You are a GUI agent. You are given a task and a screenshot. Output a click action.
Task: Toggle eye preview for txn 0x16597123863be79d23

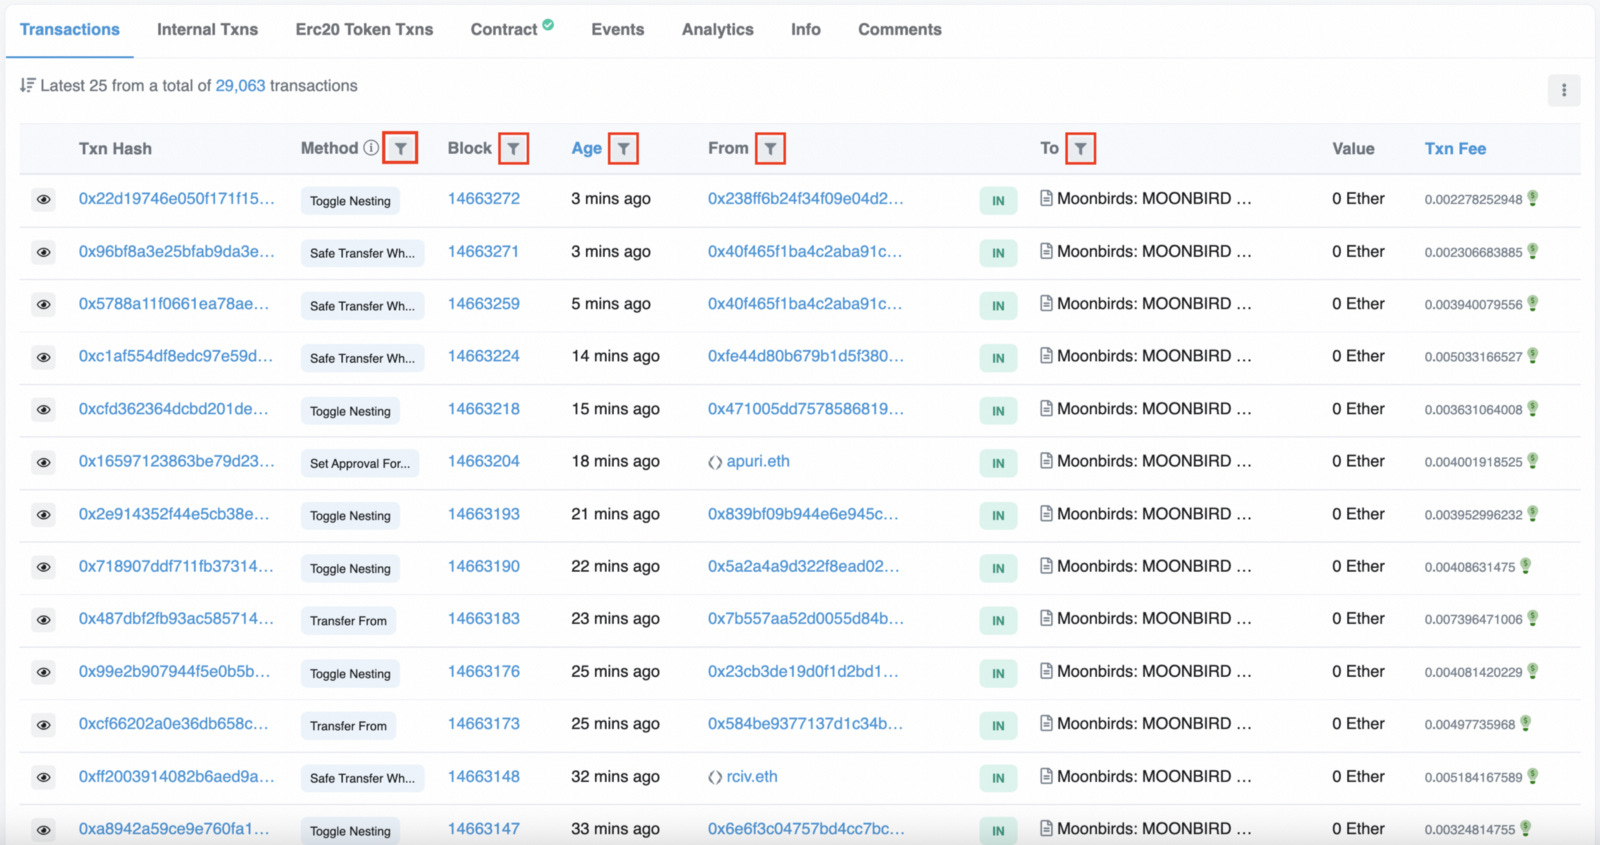(43, 462)
